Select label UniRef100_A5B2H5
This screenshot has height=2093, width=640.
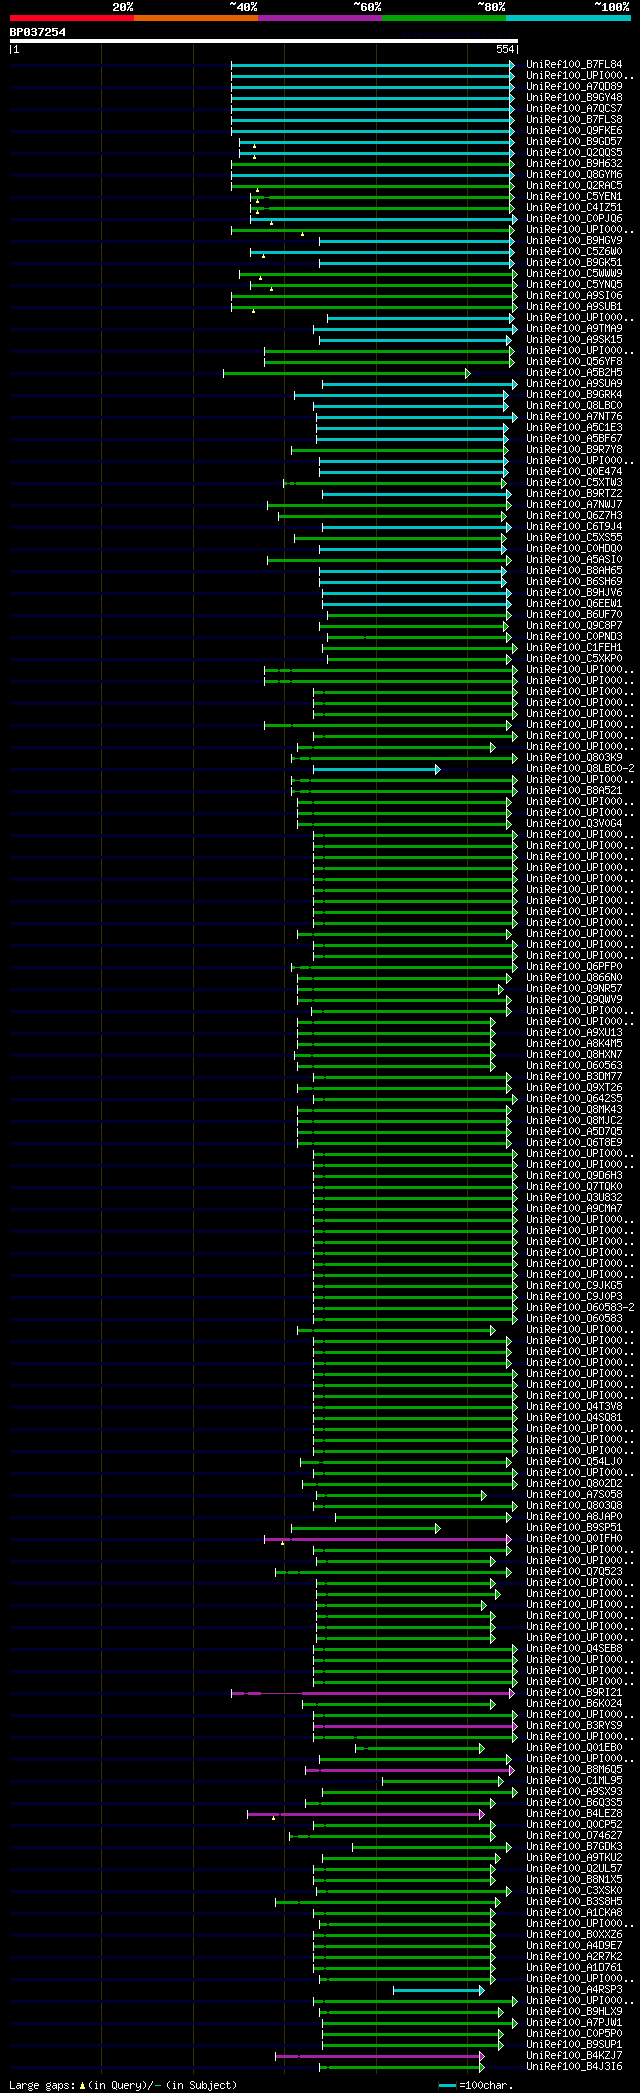[574, 373]
